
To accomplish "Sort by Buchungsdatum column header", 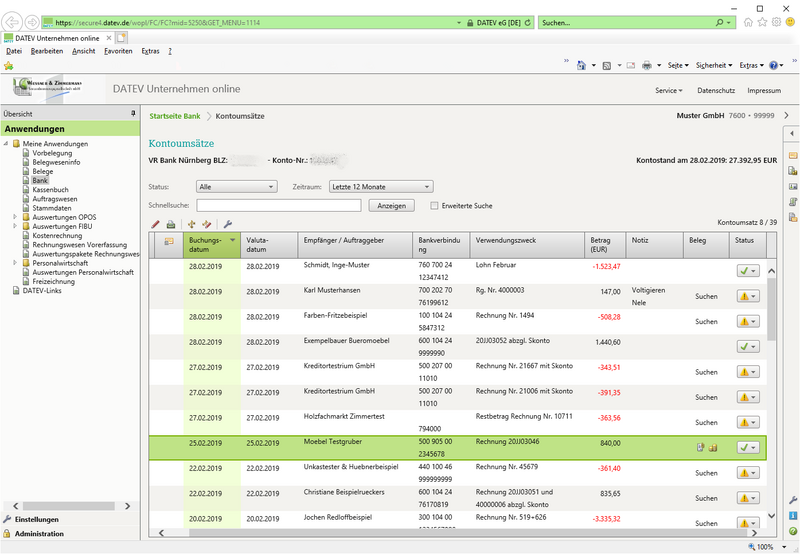I will [212, 245].
